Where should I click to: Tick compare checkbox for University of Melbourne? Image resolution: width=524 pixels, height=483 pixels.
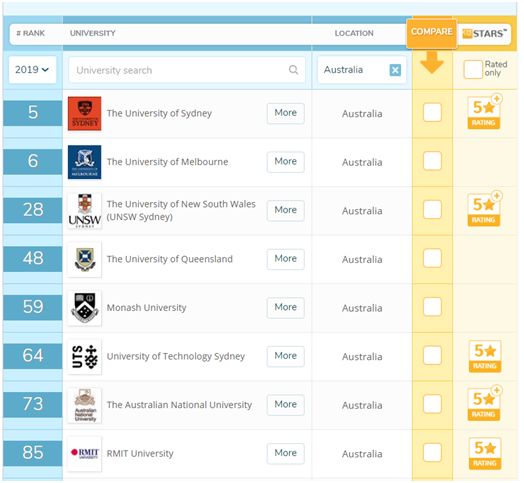(432, 161)
